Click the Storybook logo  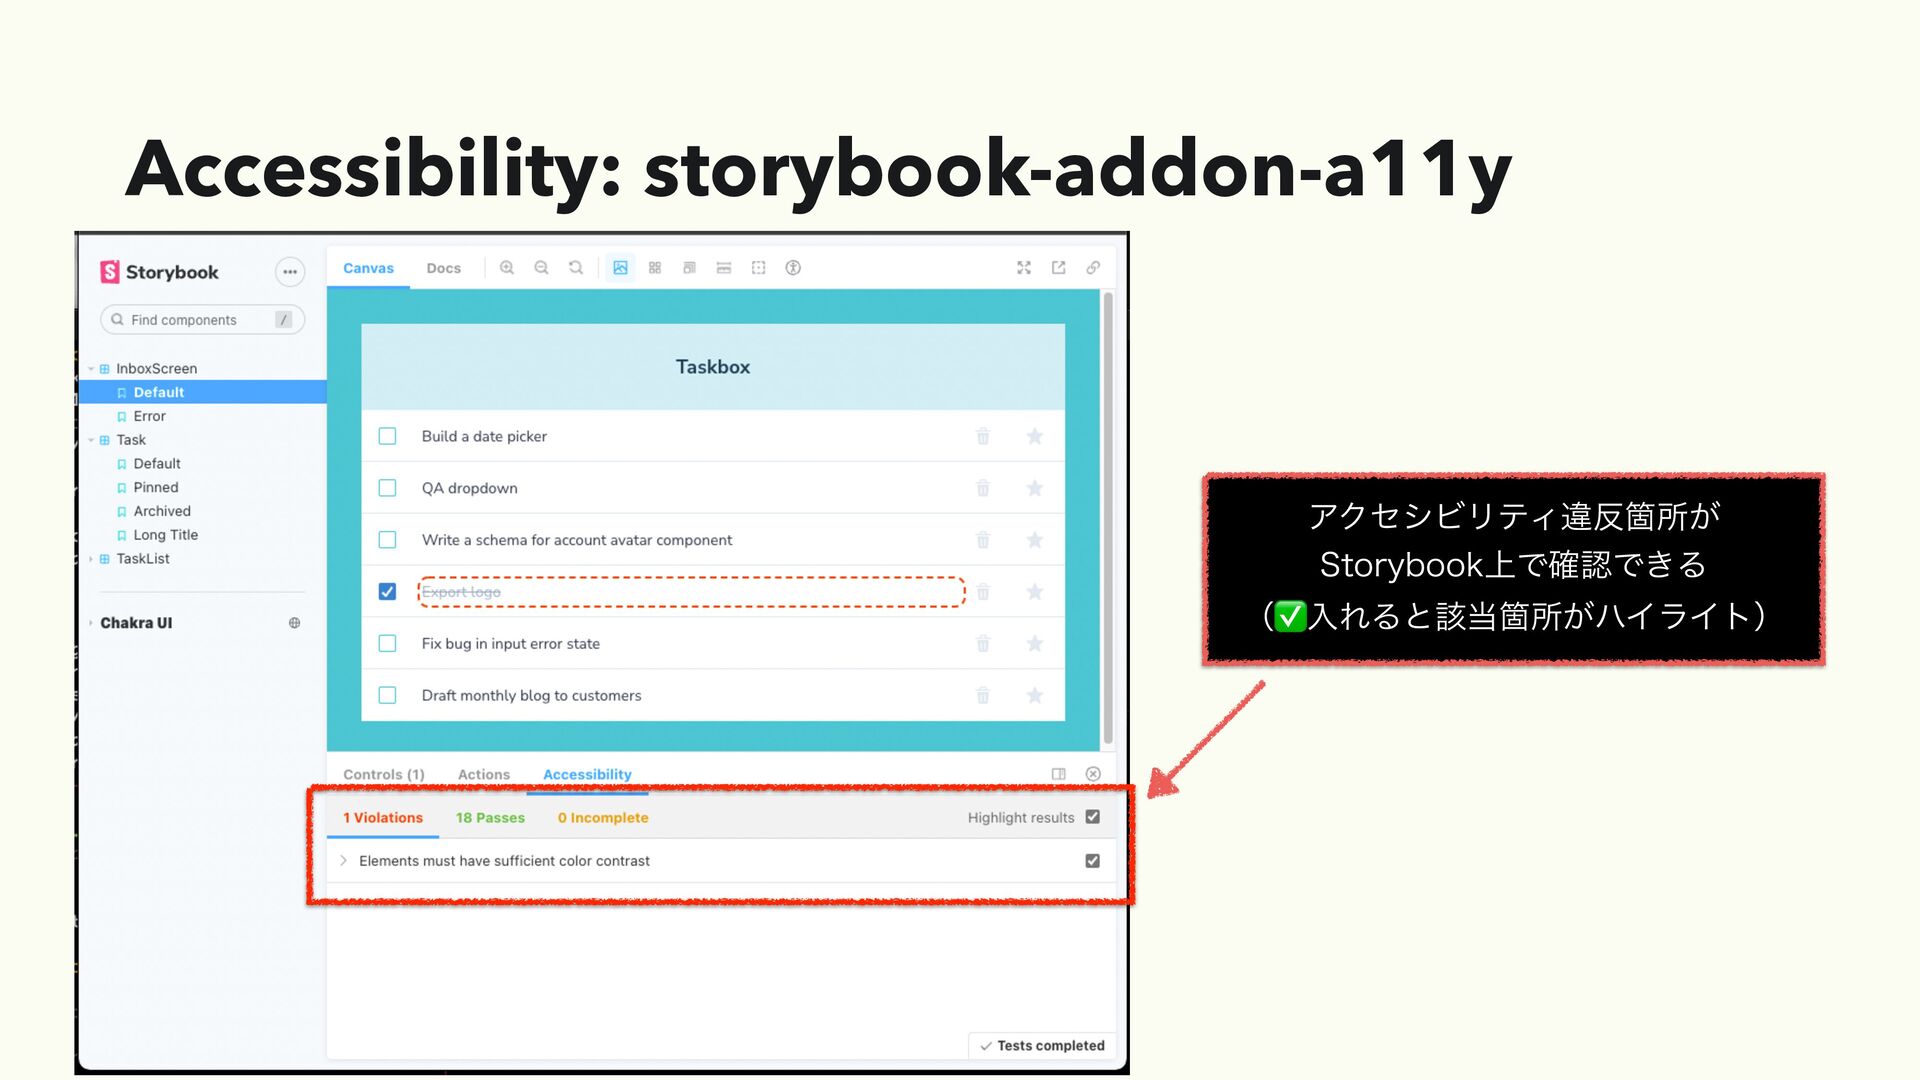tap(159, 272)
